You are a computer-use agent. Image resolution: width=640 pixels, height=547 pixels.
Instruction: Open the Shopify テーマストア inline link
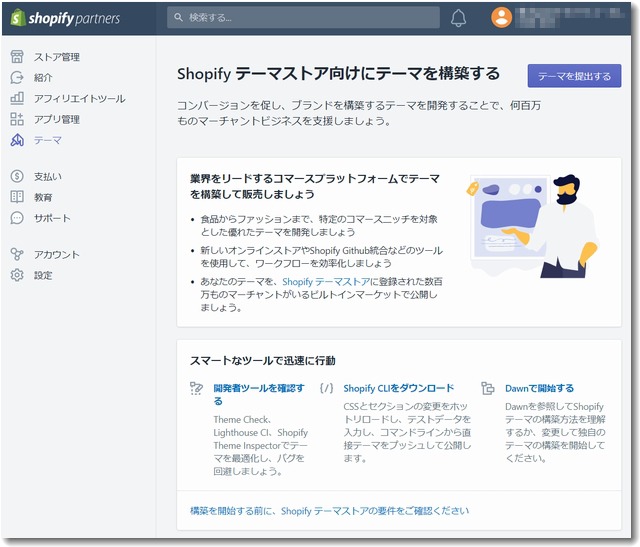point(326,282)
